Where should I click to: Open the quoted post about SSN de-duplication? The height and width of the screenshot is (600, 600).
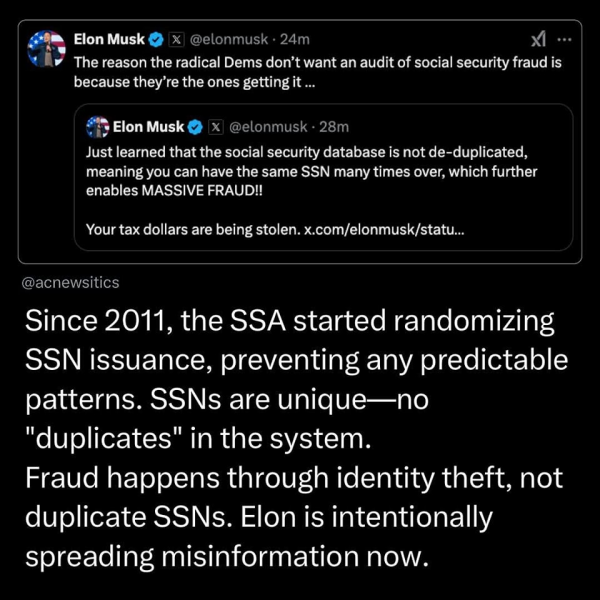click(323, 177)
